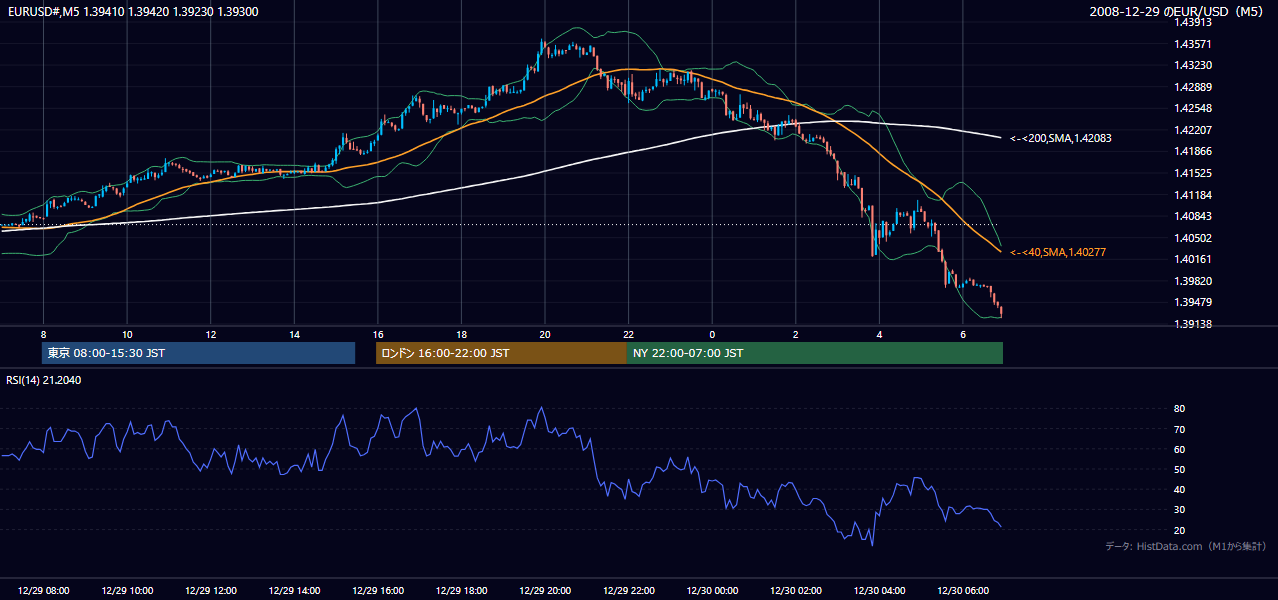The height and width of the screenshot is (600, 1278).
Task: Click the 1.41184 price axis label
Action: [x=1195, y=195]
